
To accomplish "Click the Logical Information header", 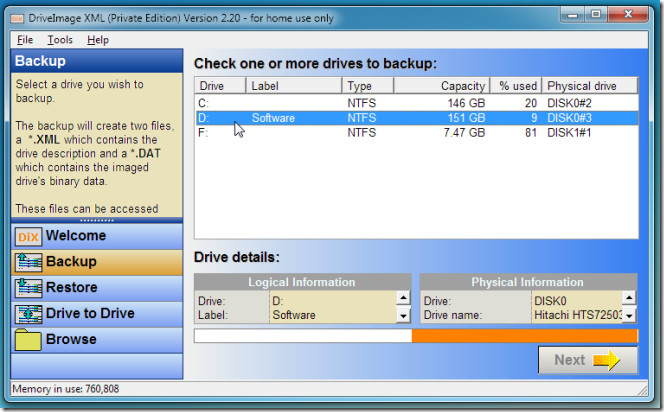I will pos(302,282).
